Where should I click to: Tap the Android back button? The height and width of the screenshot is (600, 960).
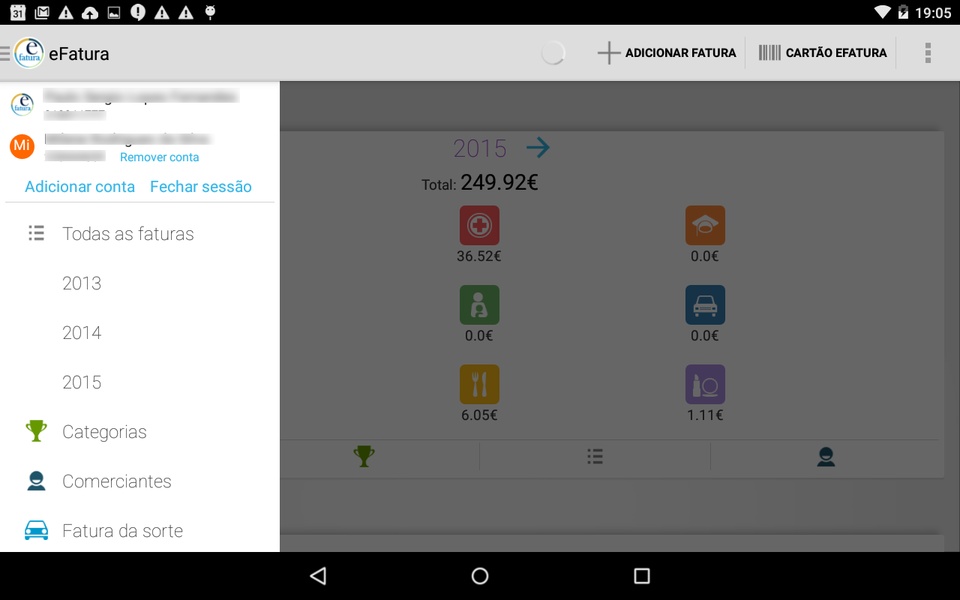(318, 576)
